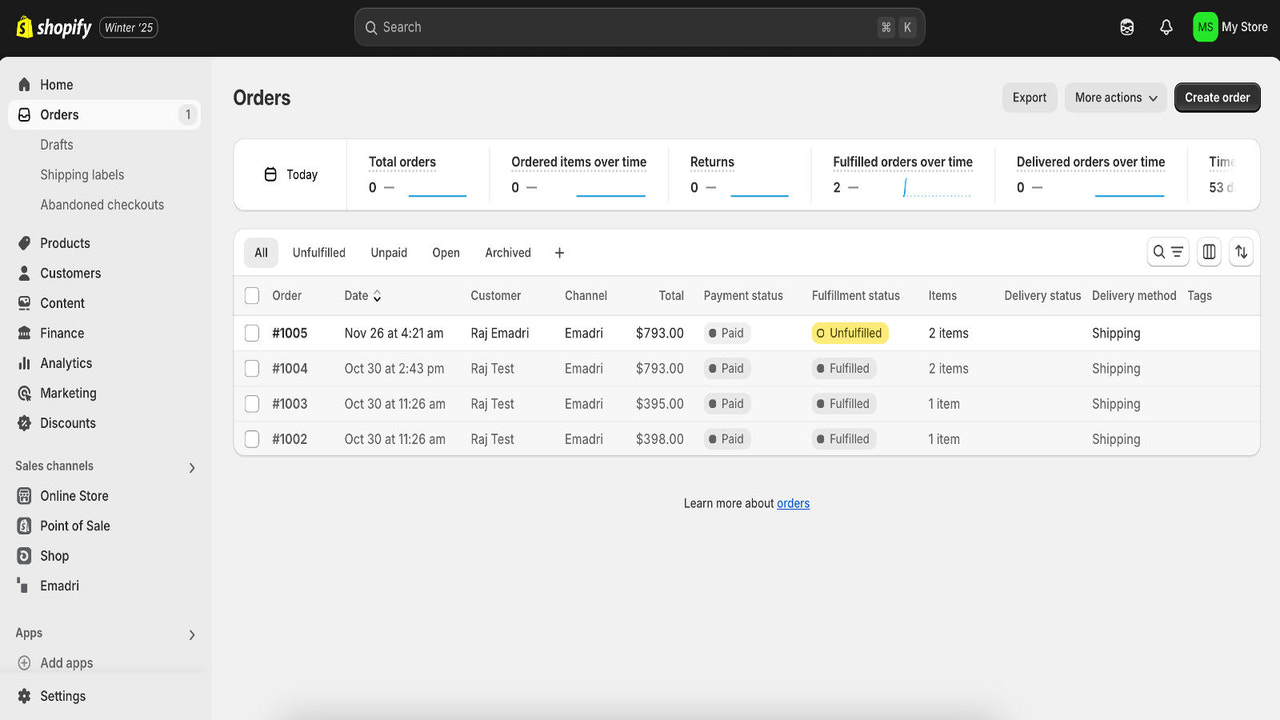Open the search and filter orders icon
The height and width of the screenshot is (720, 1280).
1167,252
